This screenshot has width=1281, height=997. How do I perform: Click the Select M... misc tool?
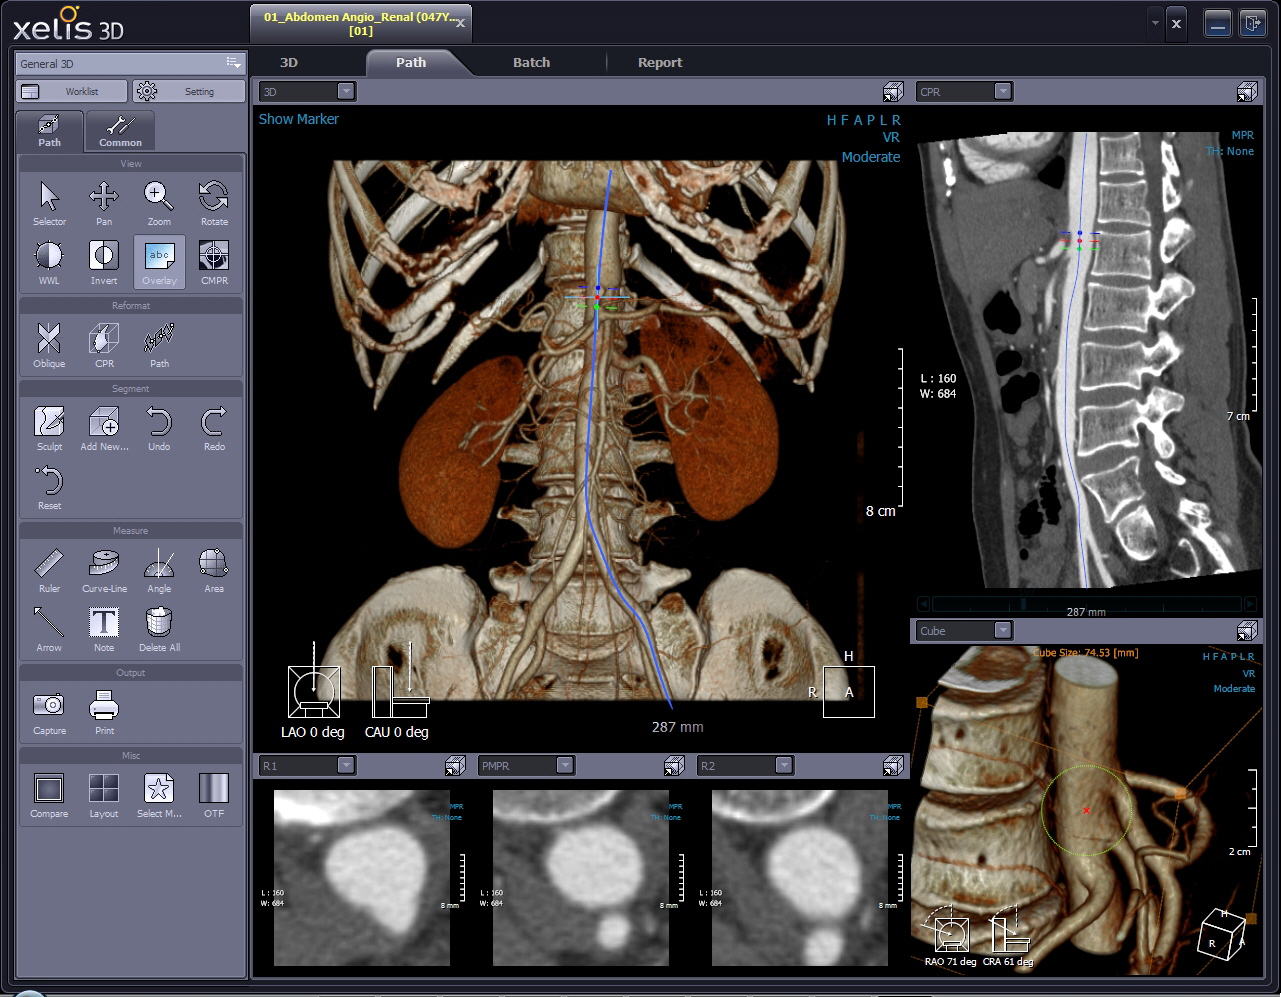[159, 795]
